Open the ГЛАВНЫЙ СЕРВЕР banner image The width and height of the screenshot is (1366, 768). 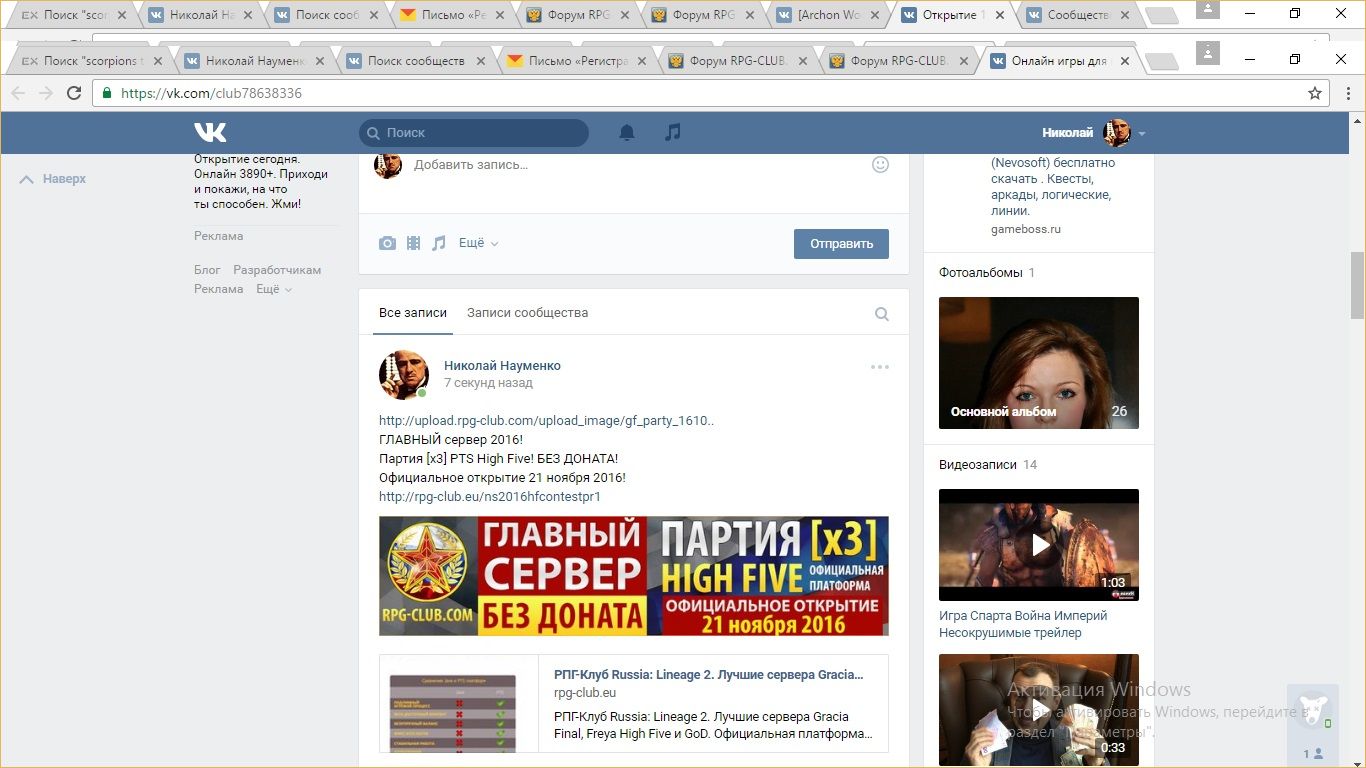pos(634,576)
